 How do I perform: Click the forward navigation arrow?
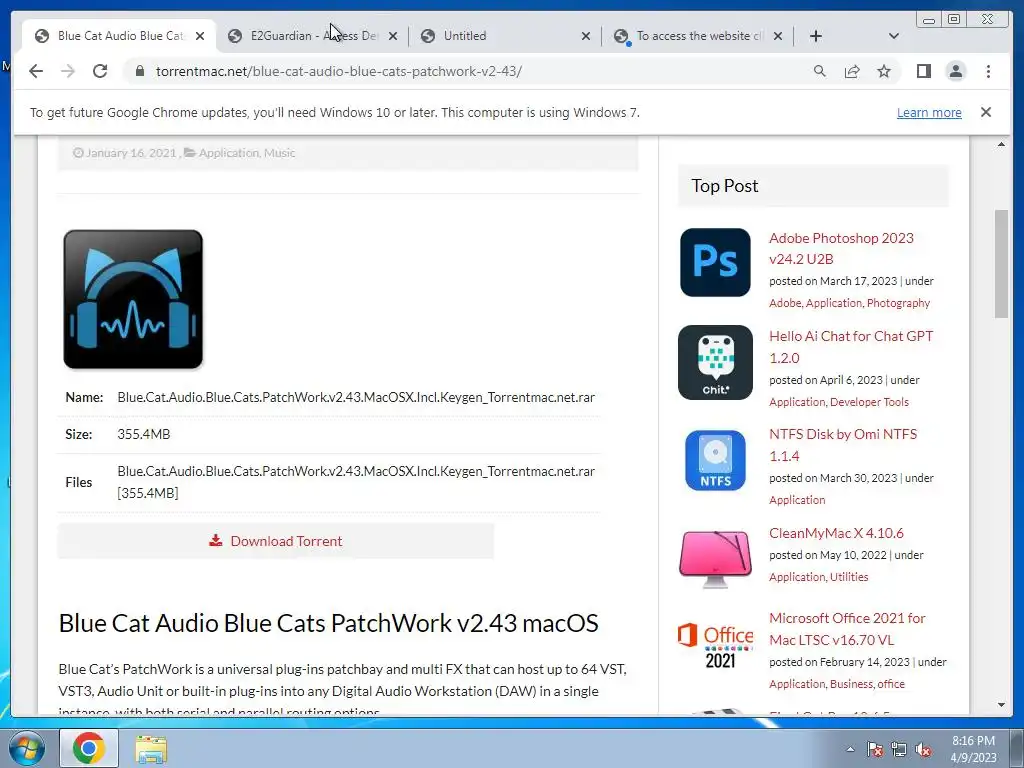pyautogui.click(x=68, y=71)
